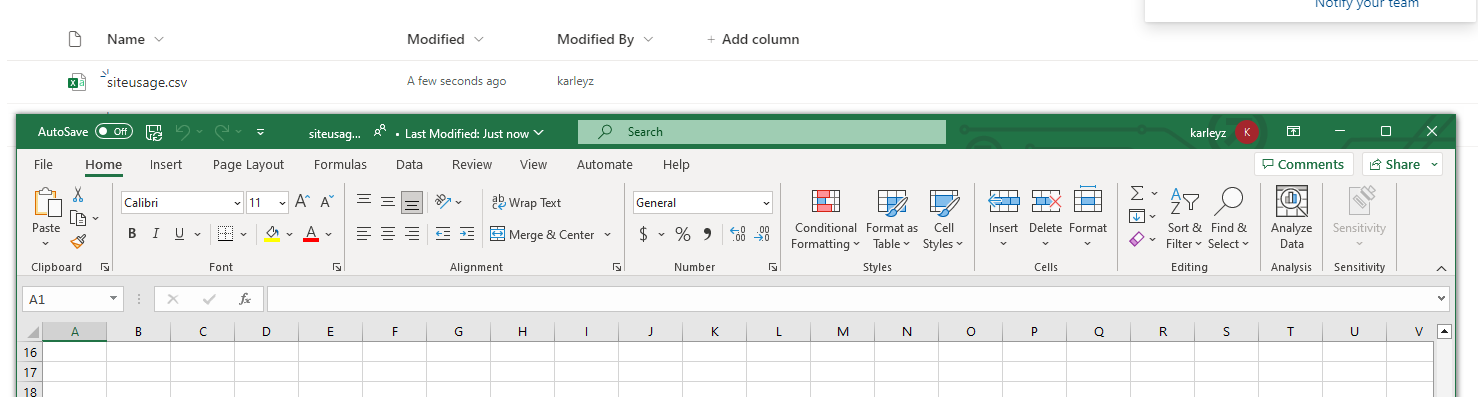Click the Comments button

(1304, 164)
